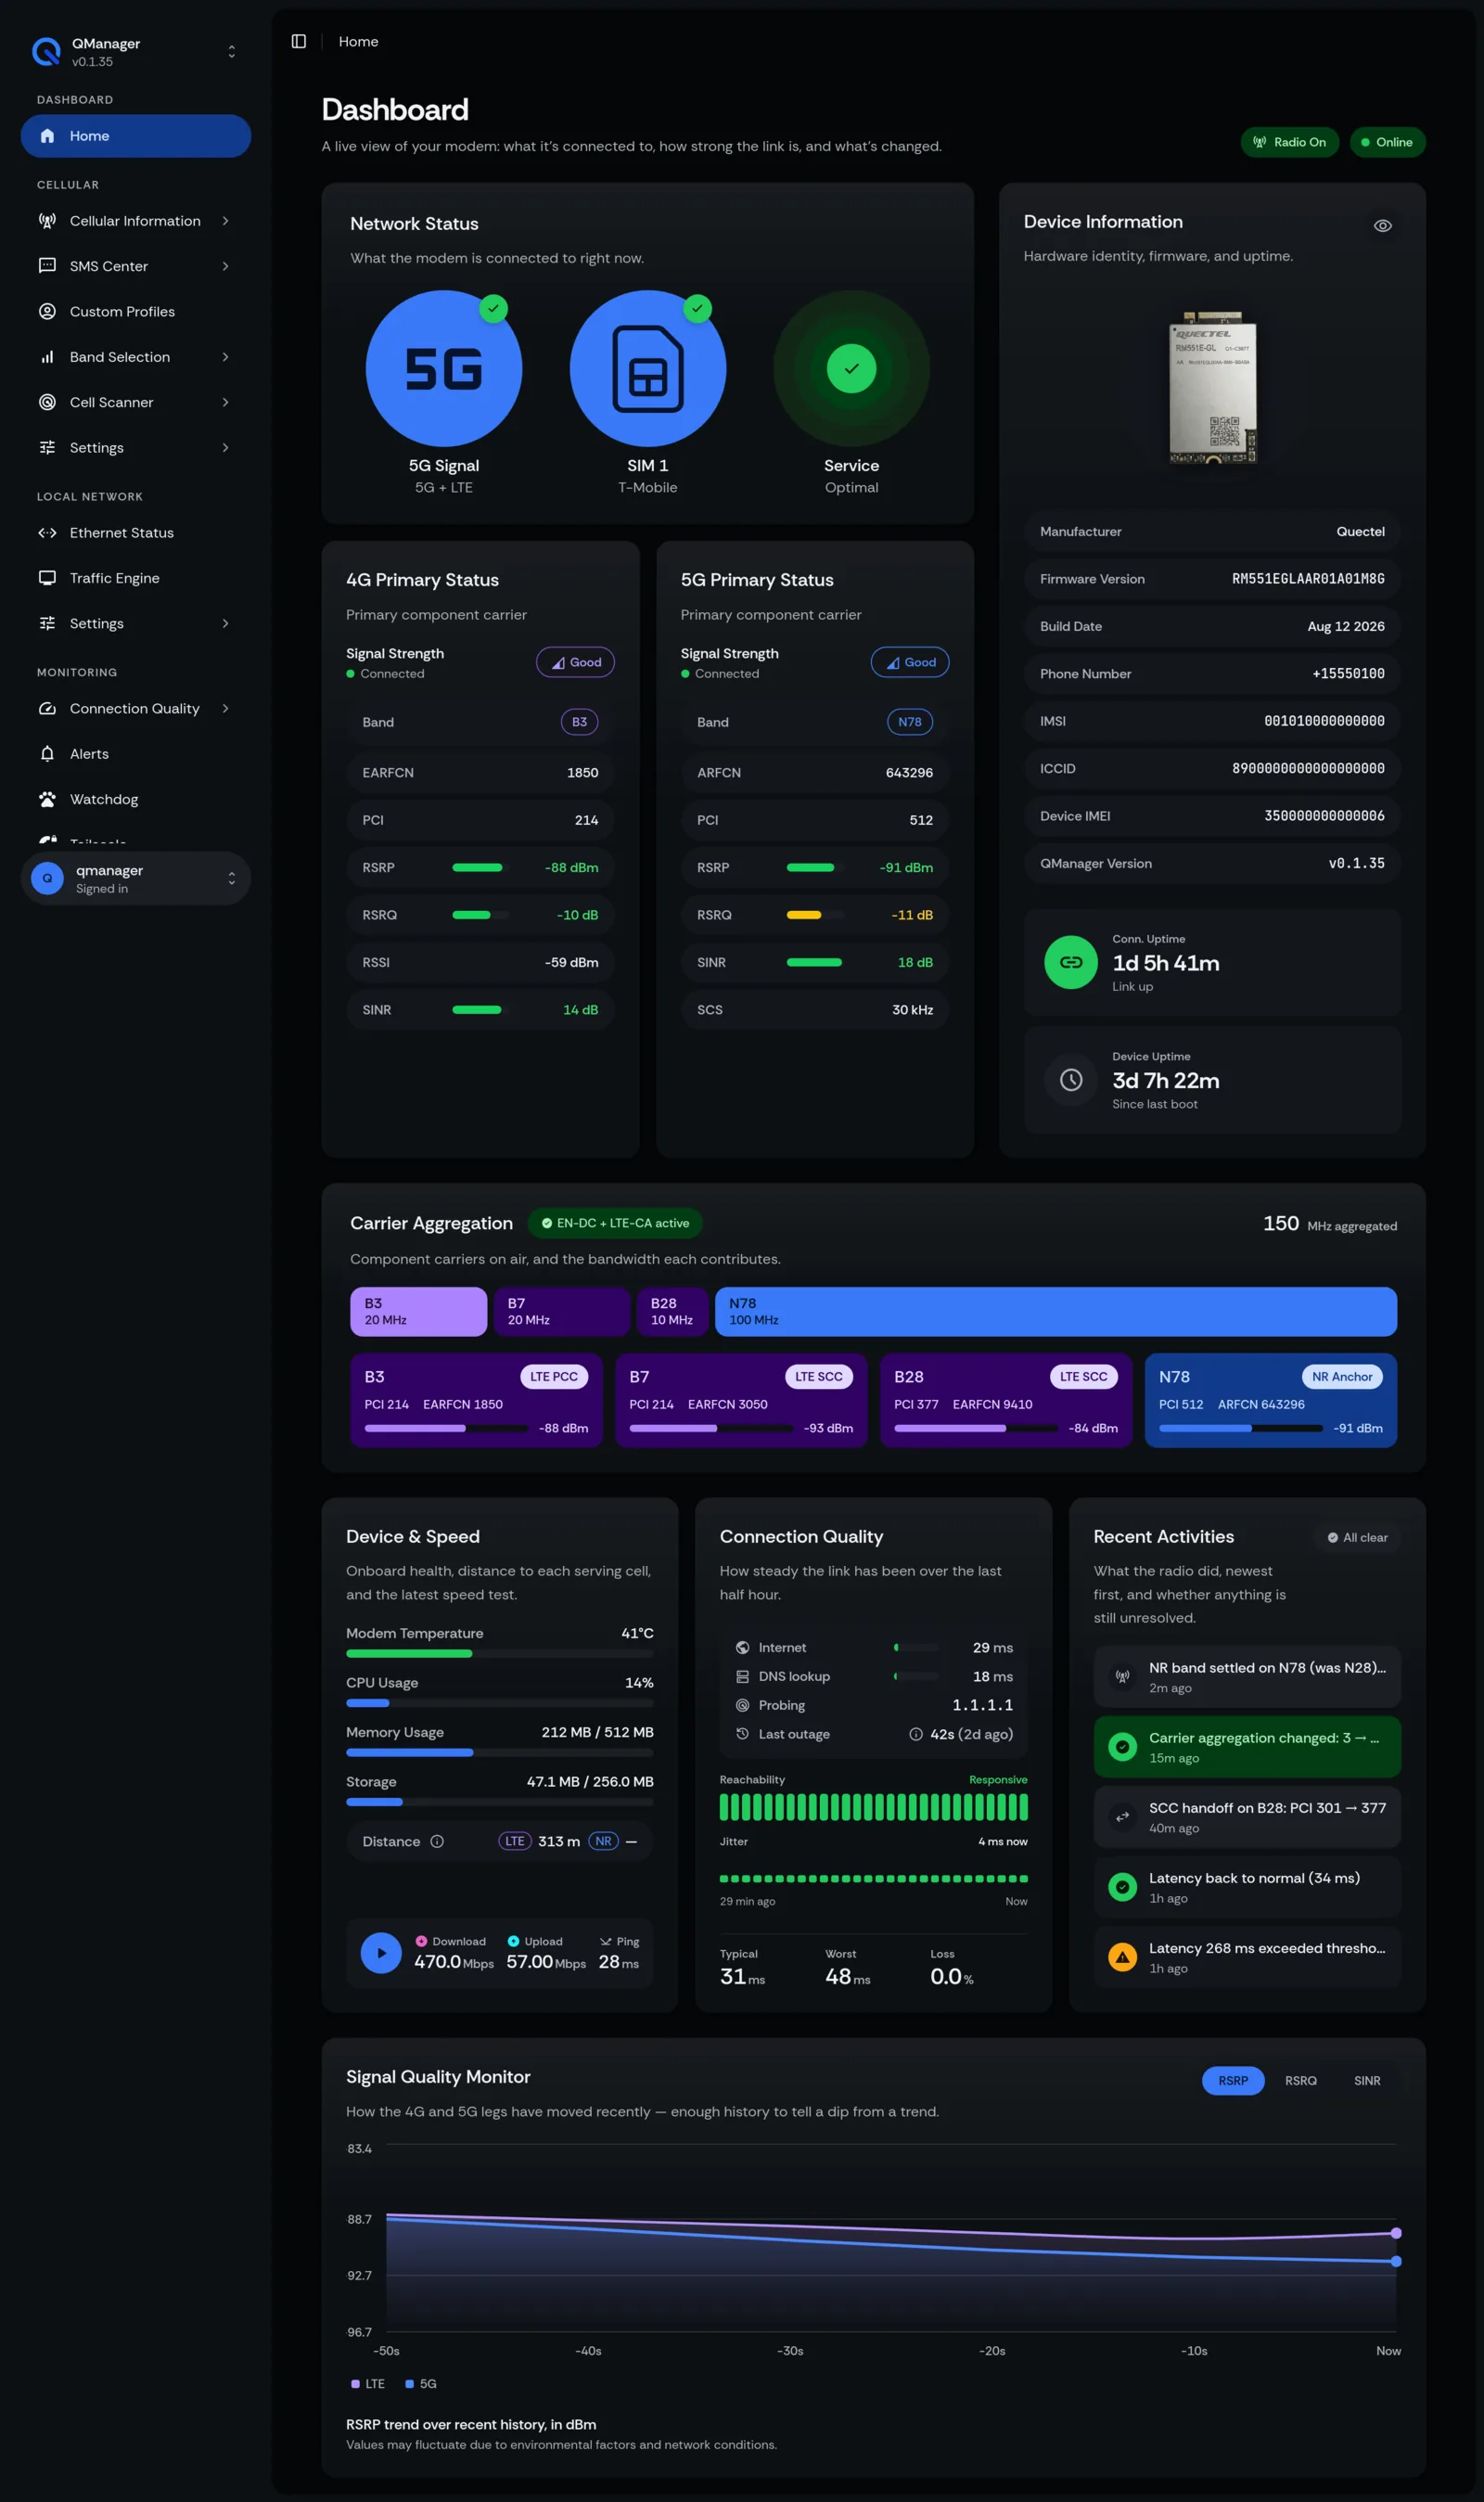Expand the Cellular Information menu
1484x2502 pixels.
[x=136, y=221]
